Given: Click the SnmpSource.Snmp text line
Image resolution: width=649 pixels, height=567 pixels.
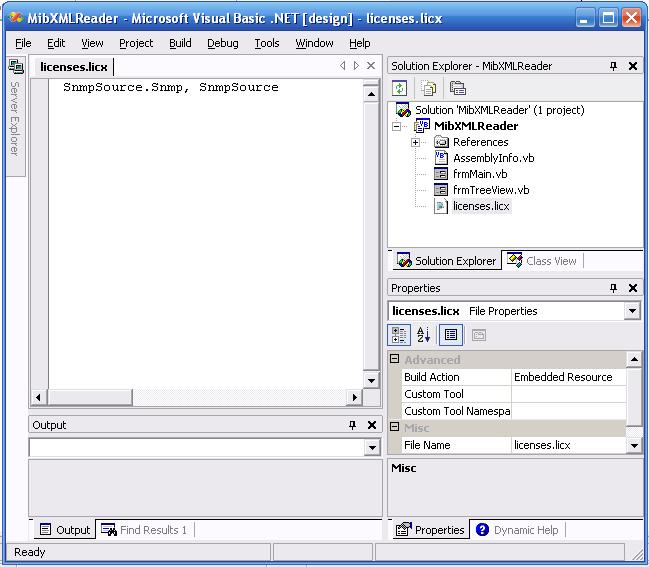Looking at the screenshot, I should coord(171,87).
